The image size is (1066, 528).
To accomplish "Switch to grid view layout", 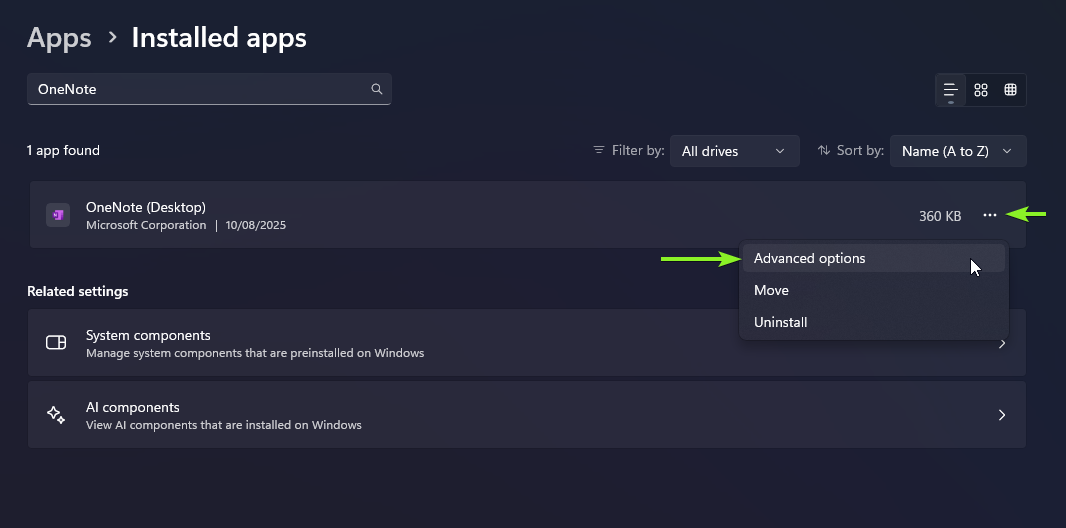I will [x=981, y=90].
